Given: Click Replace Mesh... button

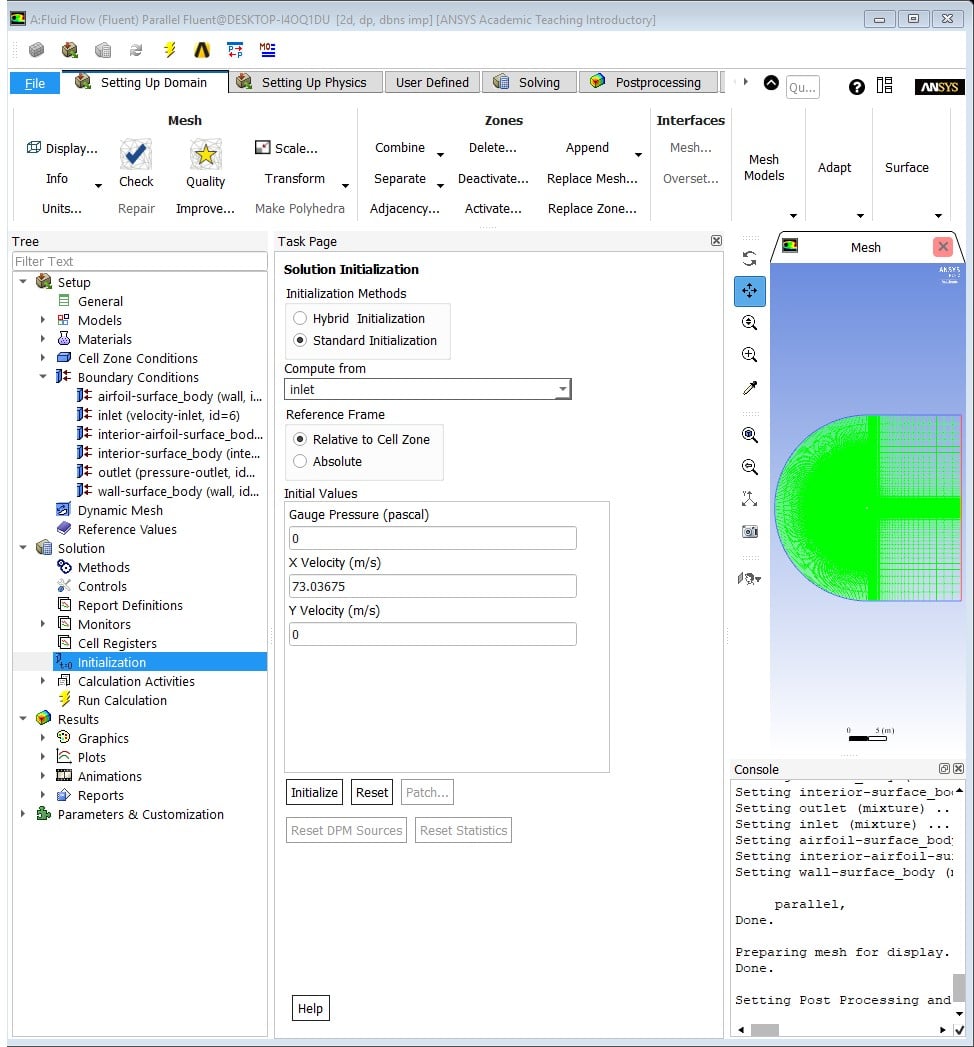Looking at the screenshot, I should (592, 178).
